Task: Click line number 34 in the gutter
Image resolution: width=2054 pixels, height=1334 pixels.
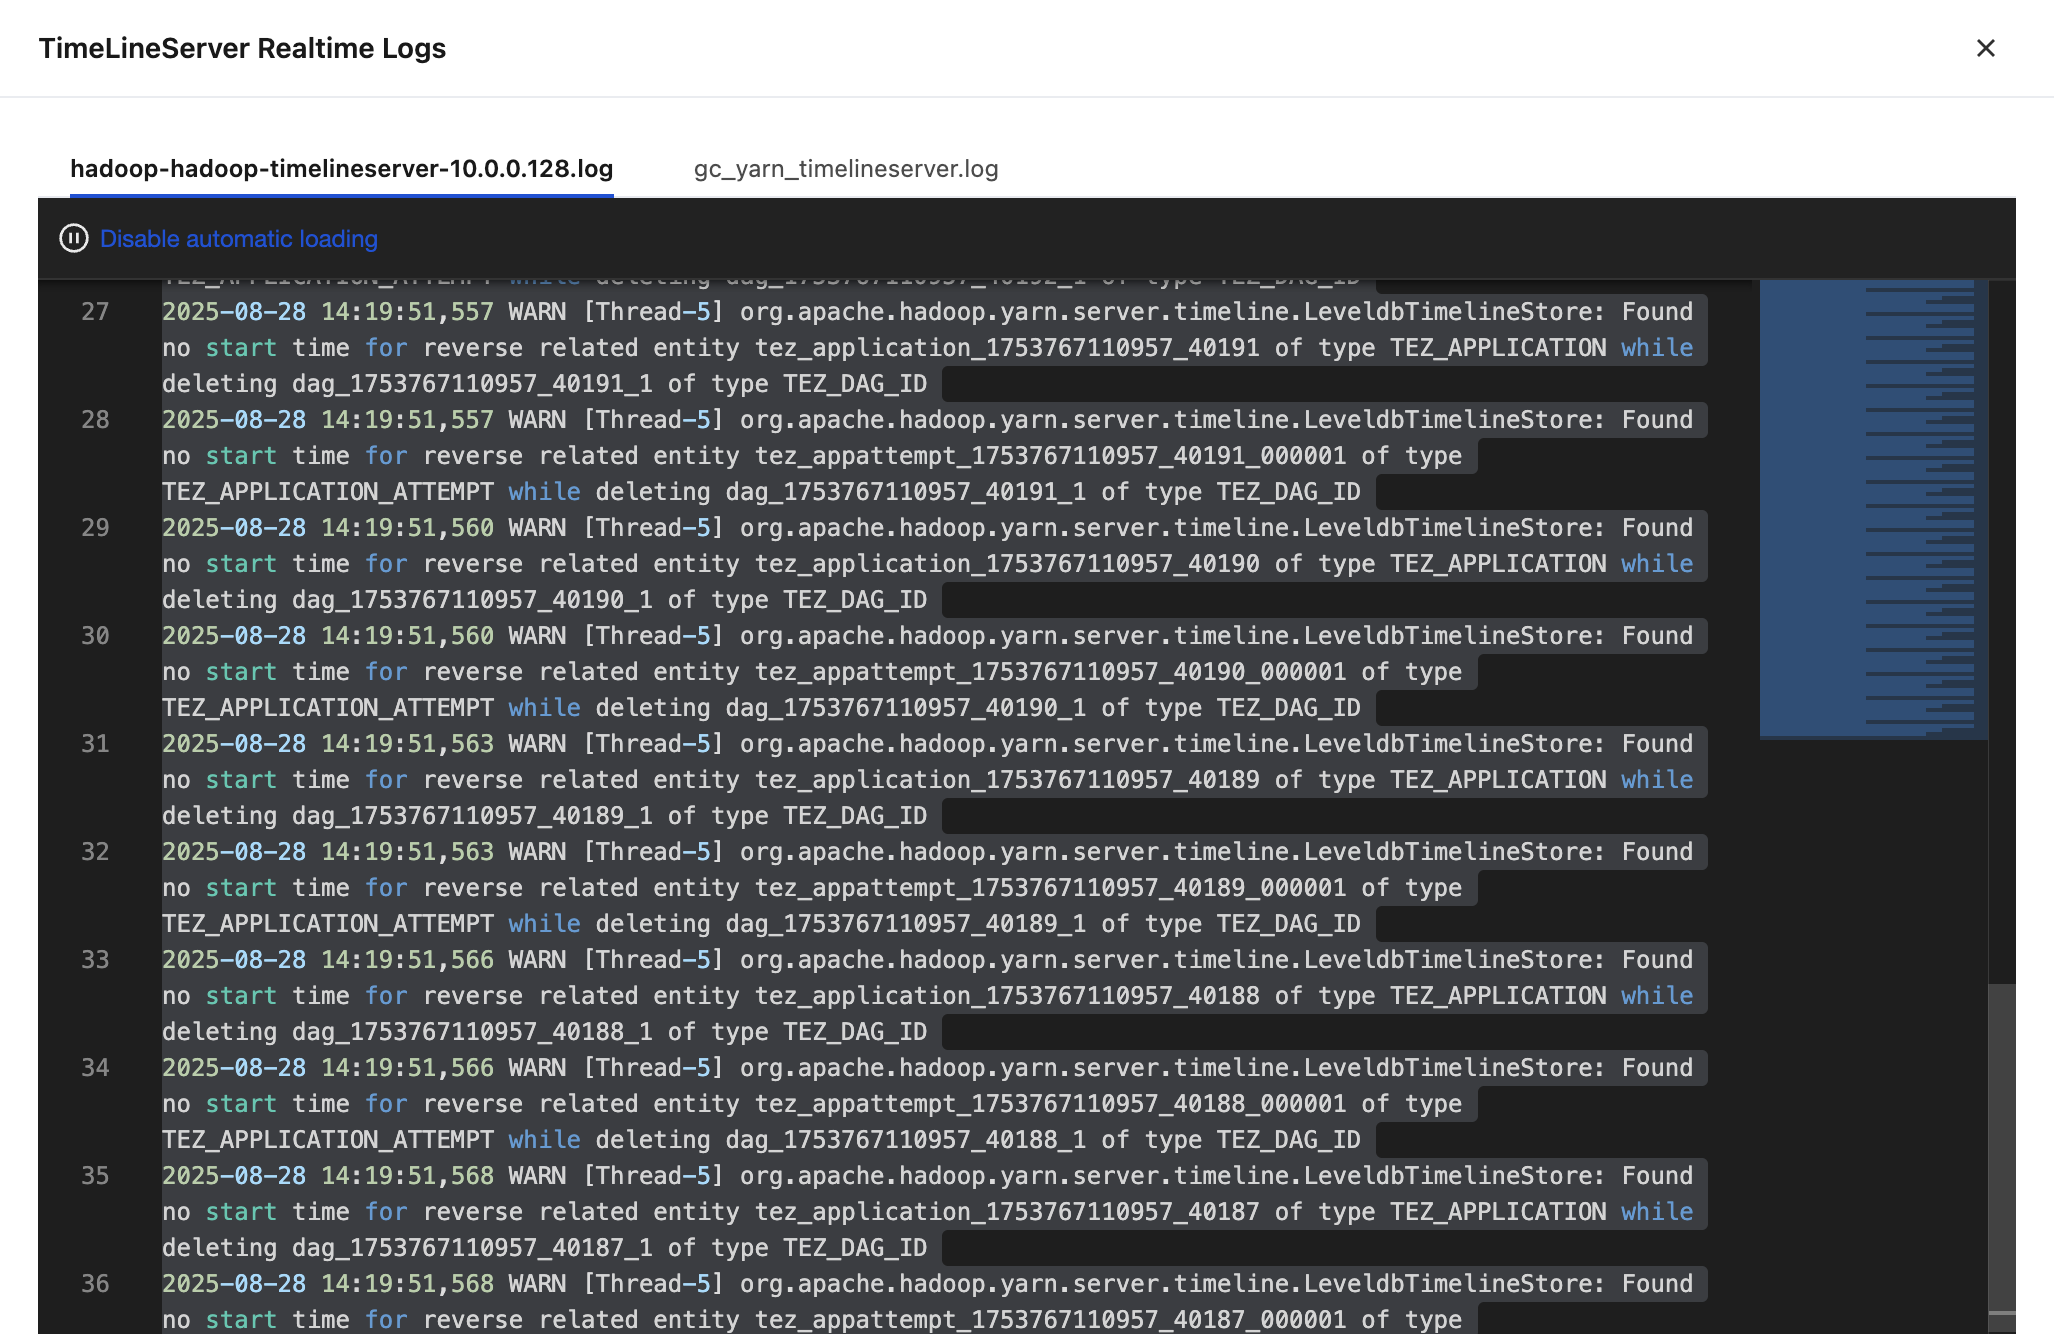Action: 95,1068
